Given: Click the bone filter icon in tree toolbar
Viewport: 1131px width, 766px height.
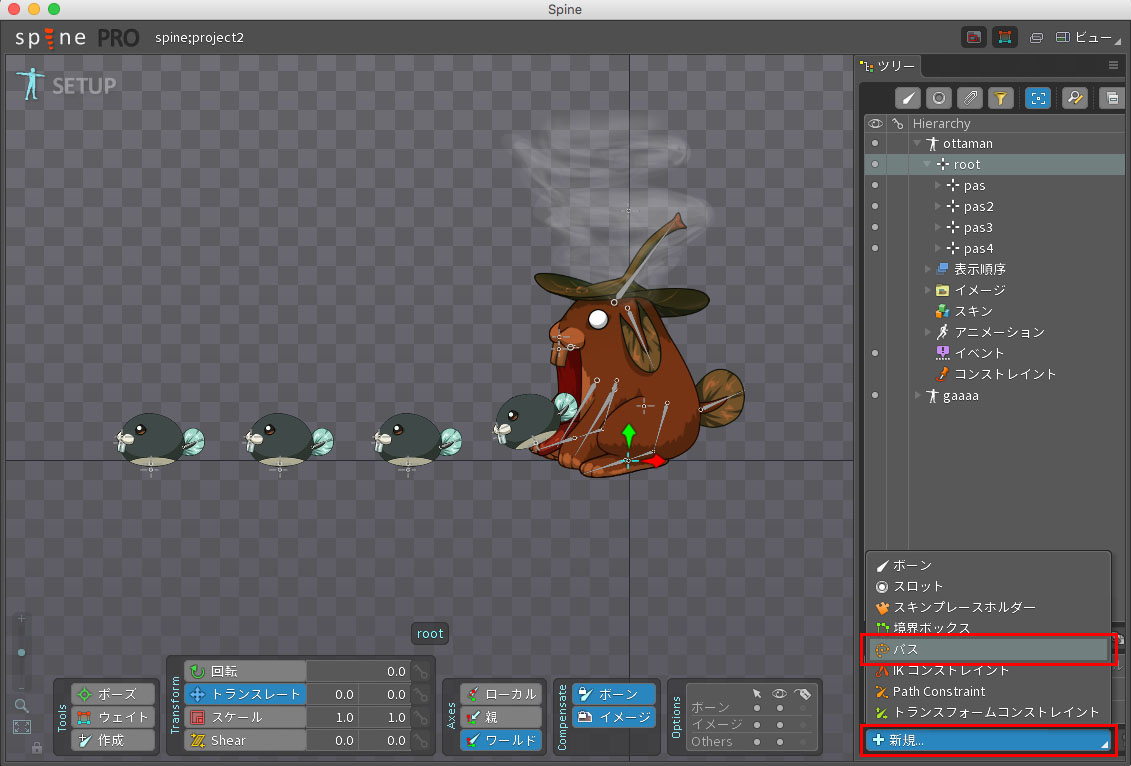Looking at the screenshot, I should (908, 98).
